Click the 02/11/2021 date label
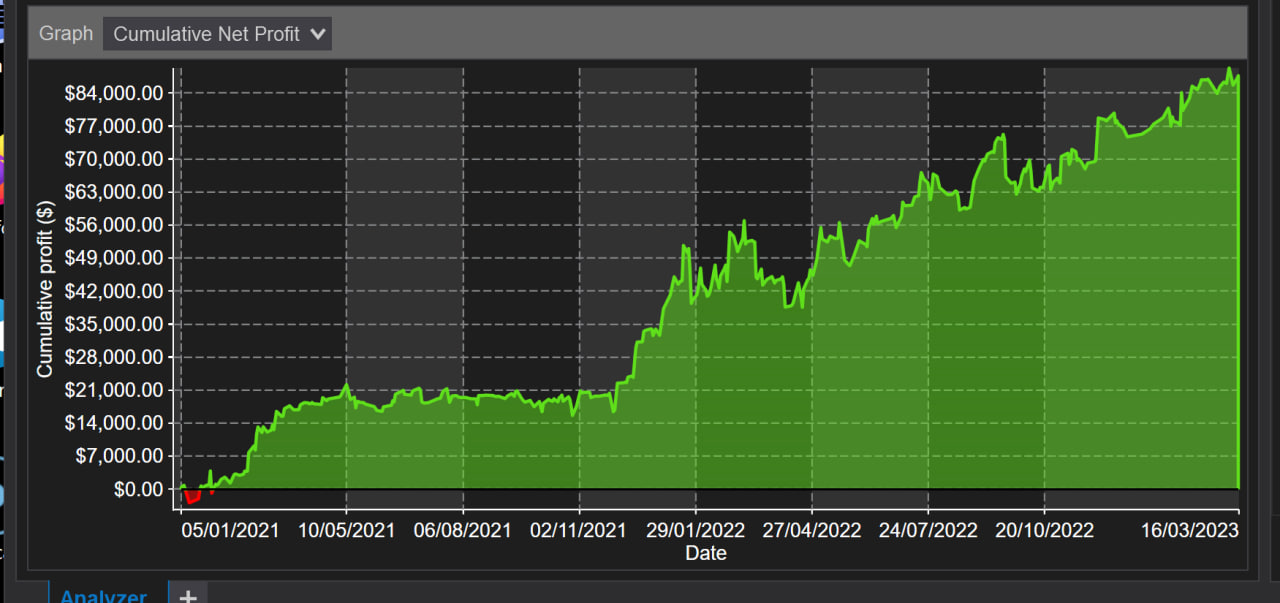The image size is (1280, 603). [x=578, y=530]
